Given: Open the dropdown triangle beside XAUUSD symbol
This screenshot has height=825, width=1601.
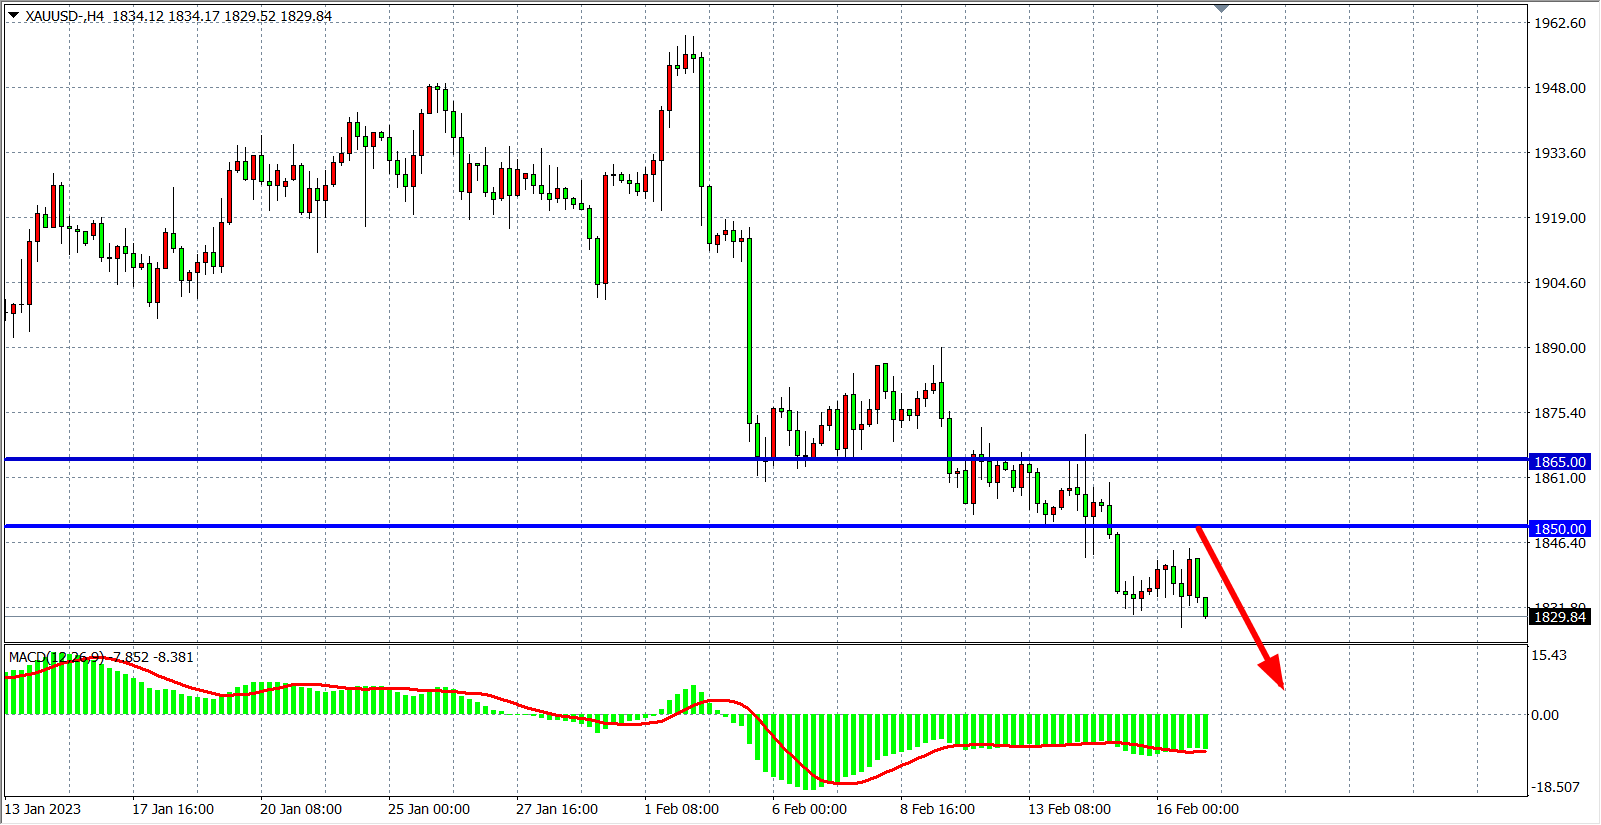Looking at the screenshot, I should [13, 15].
